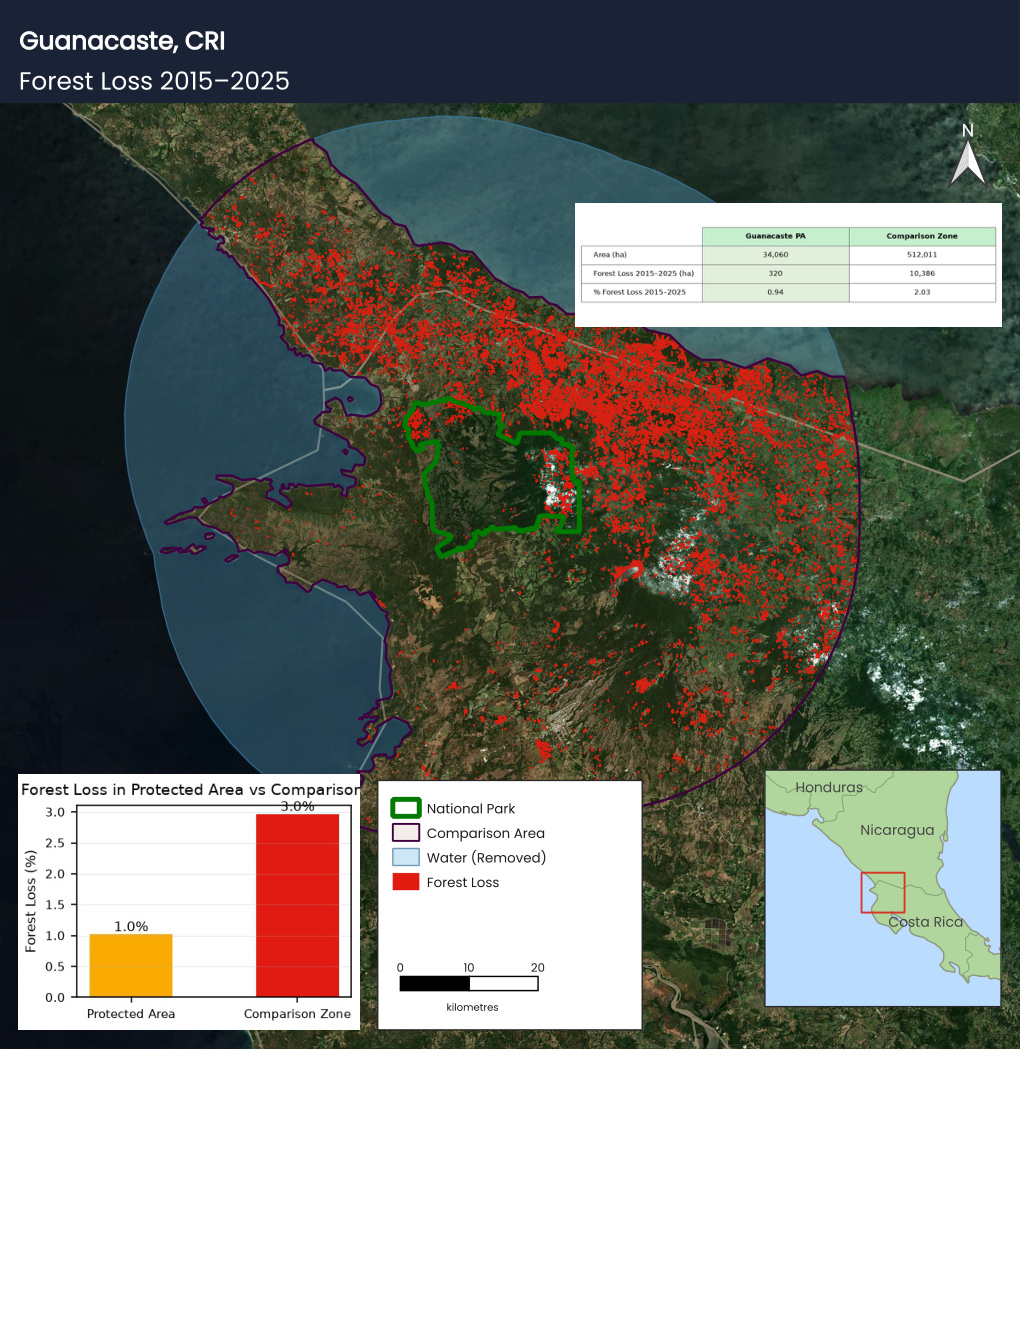Viewport: 1020px width, 1320px height.
Task: Click the "Honduras" label on inset map
Action: pyautogui.click(x=829, y=787)
